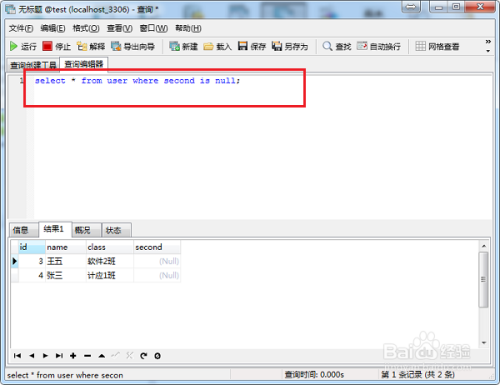Load a query file with 载入
Viewport: 500px width, 385px height.
tap(217, 46)
